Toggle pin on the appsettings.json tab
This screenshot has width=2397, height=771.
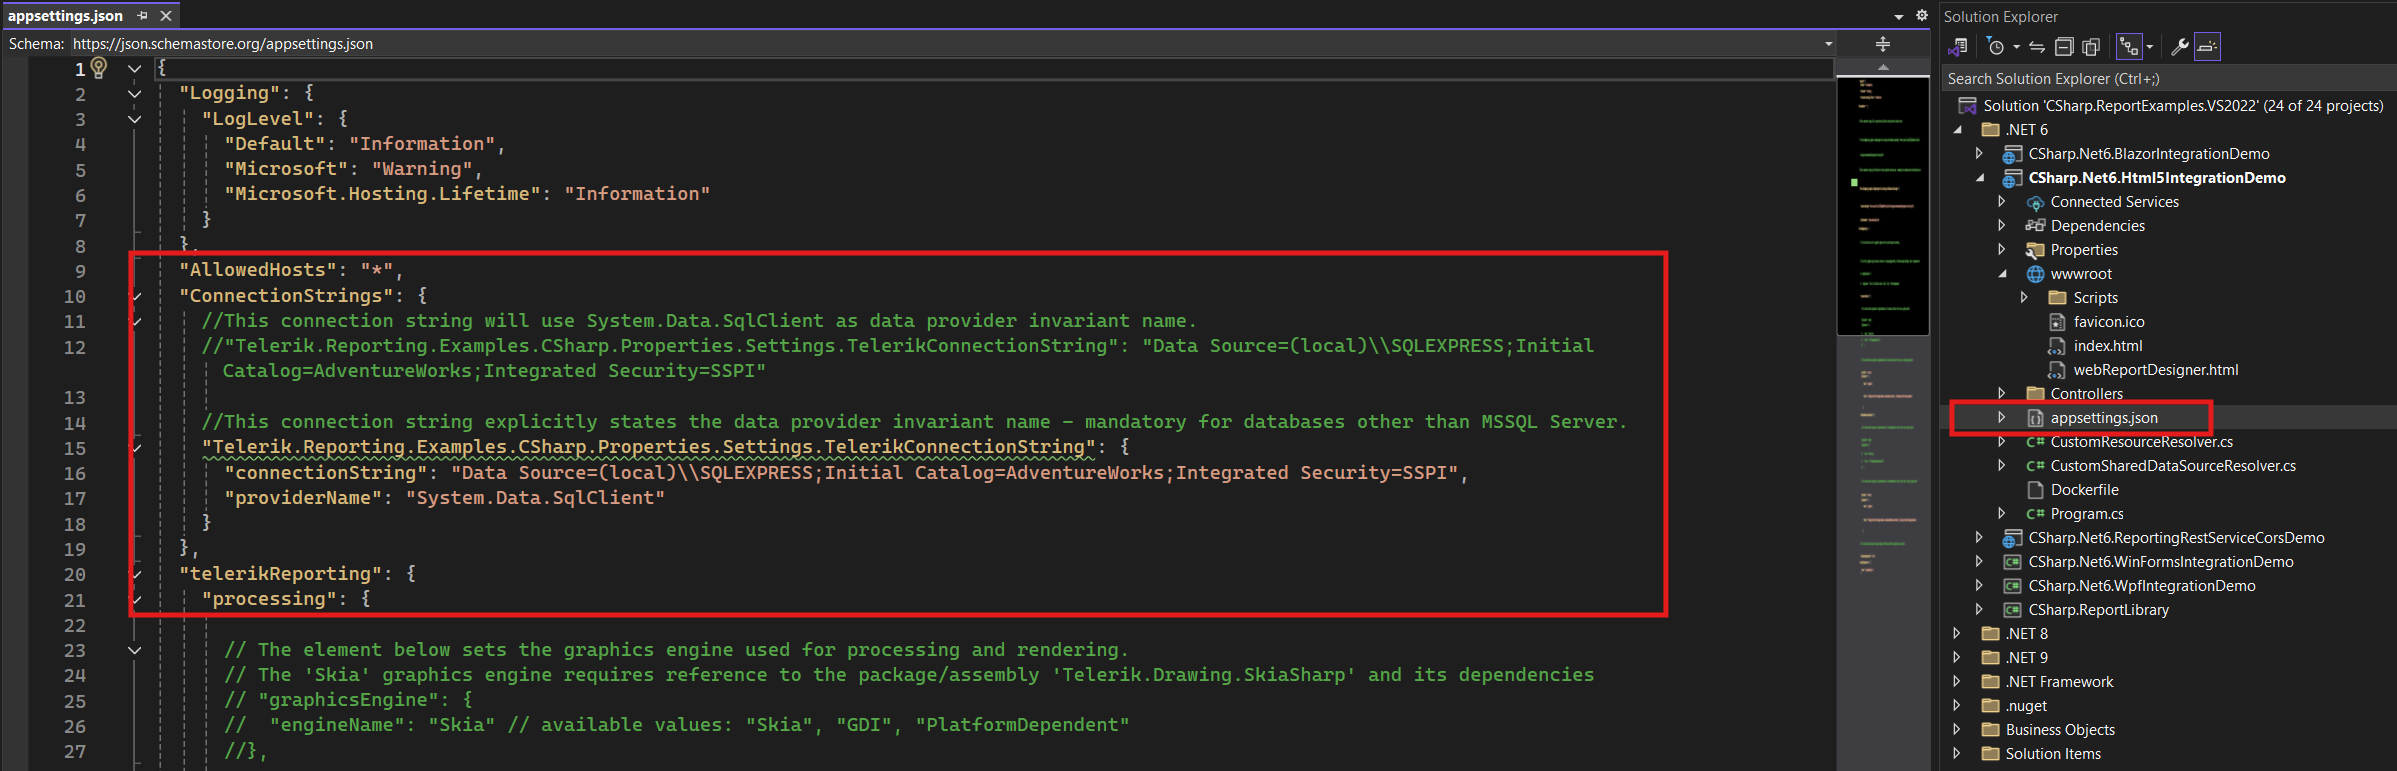click(143, 16)
